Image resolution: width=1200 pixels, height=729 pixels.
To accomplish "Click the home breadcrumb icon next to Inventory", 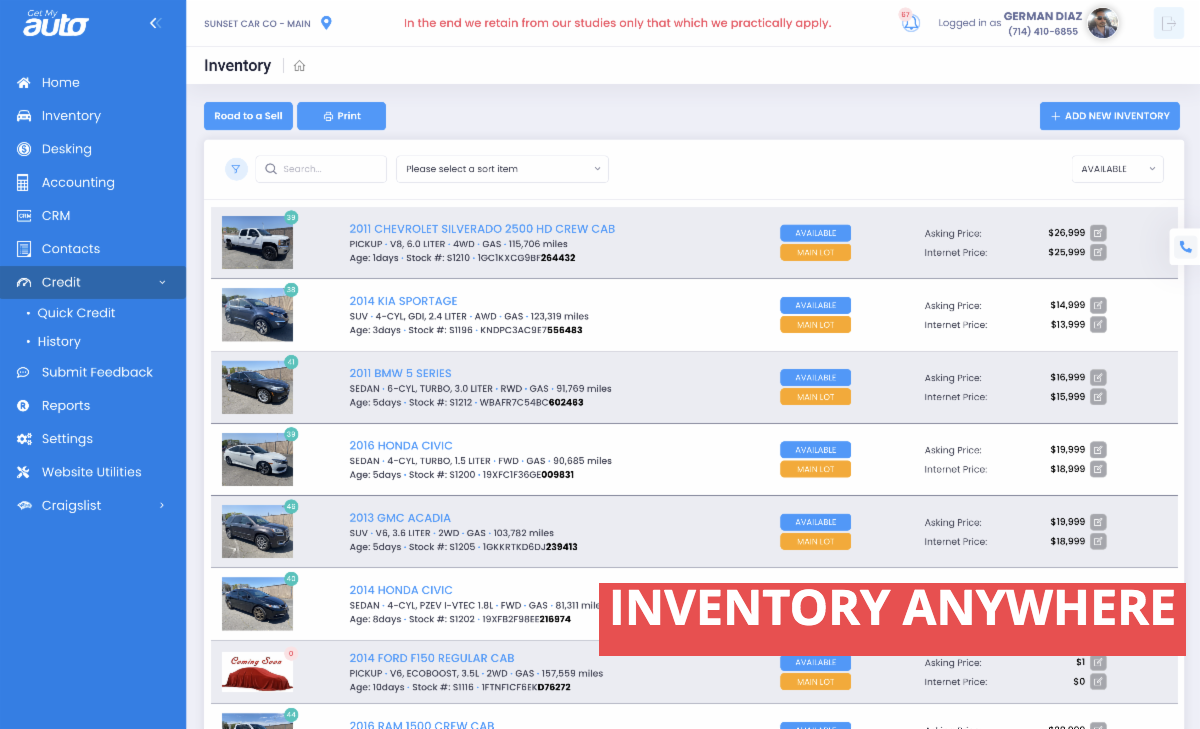I will pyautogui.click(x=299, y=65).
